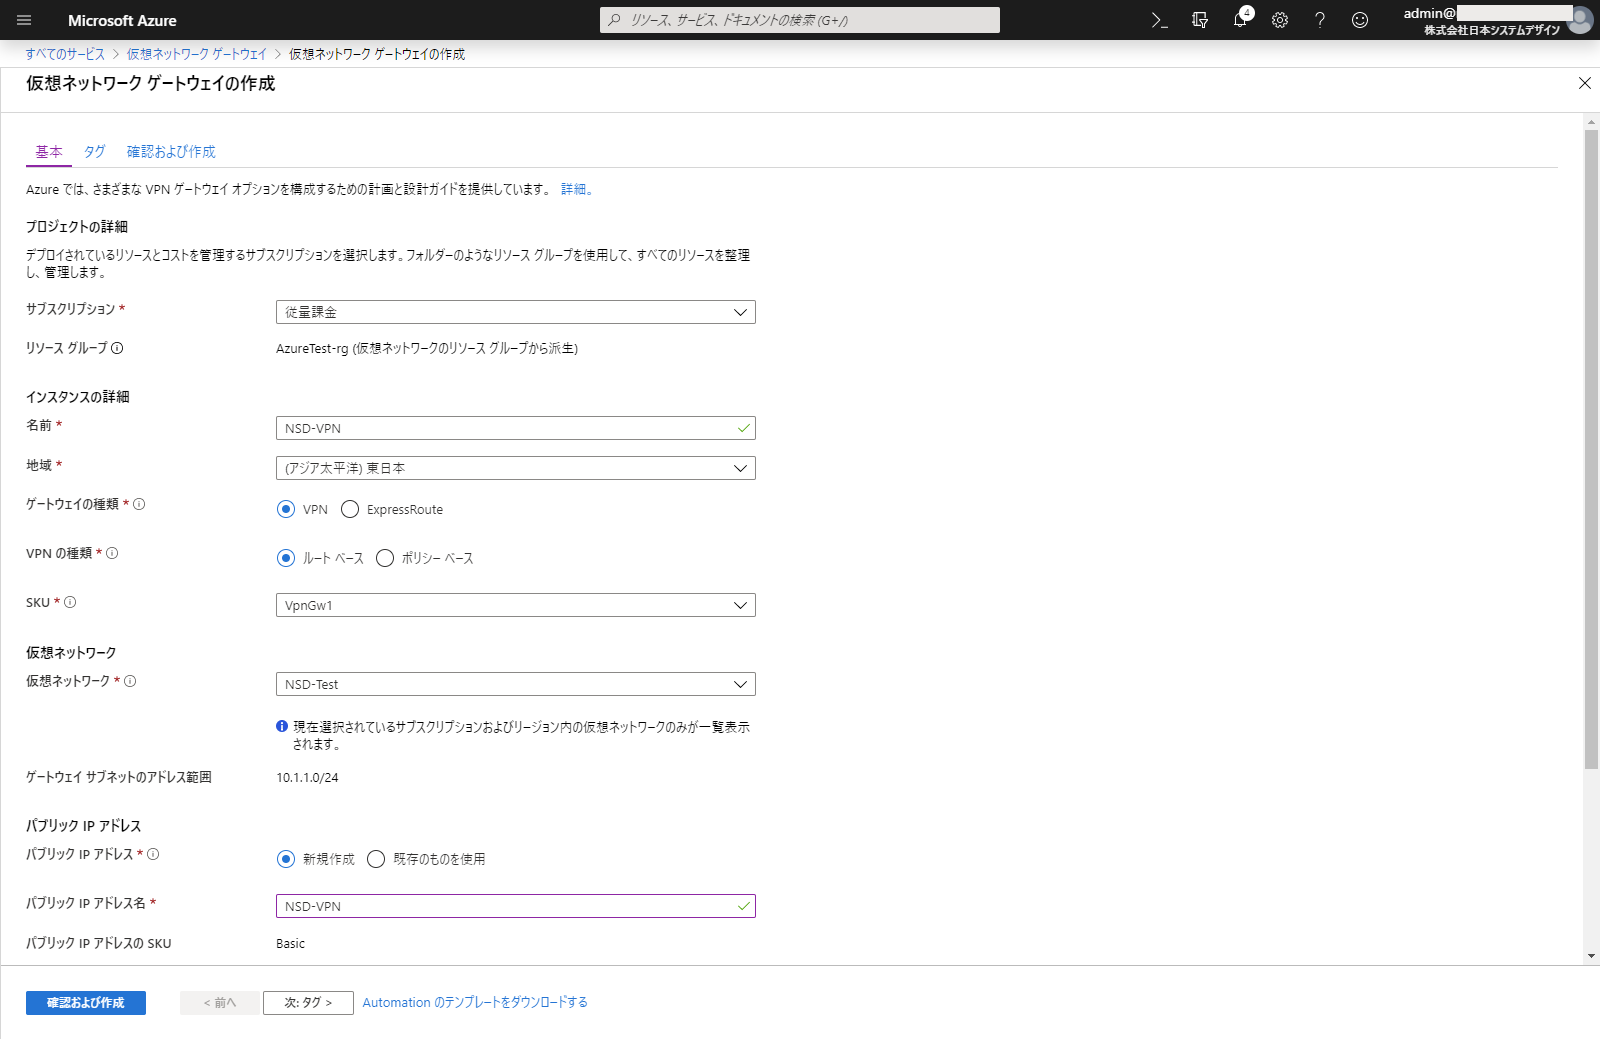
Task: Switch to the タグ tab
Action: pos(94,152)
